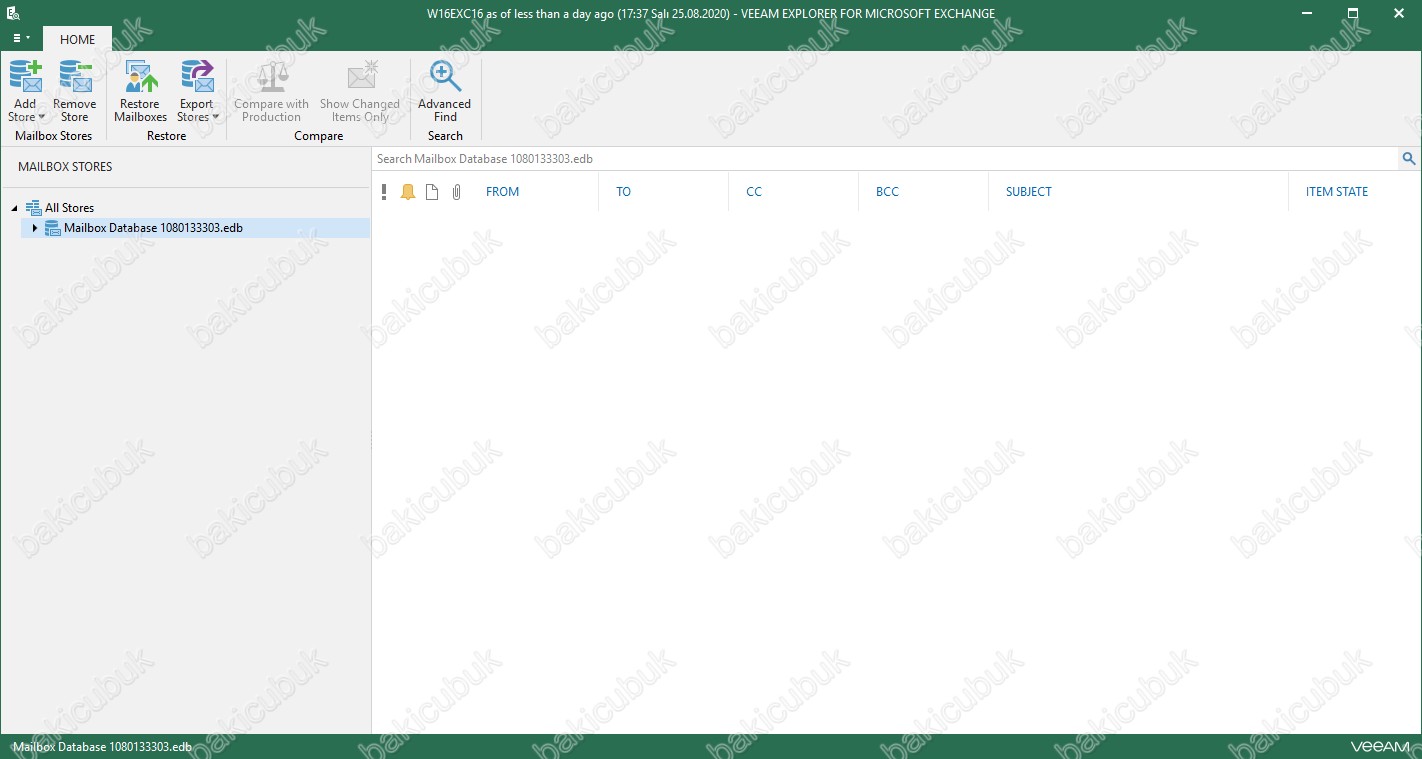Sort by the importance exclamation column
The height and width of the screenshot is (759, 1422).
(384, 192)
